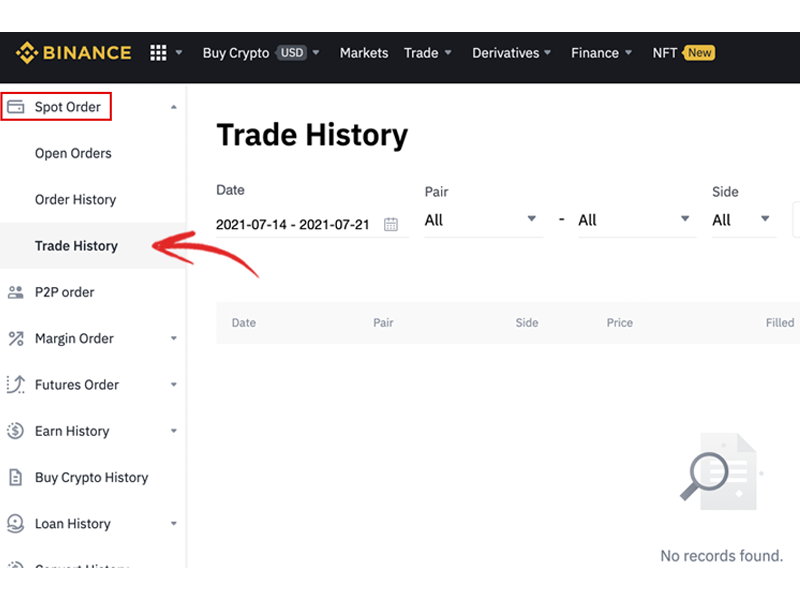This screenshot has width=800, height=600.
Task: Click the Futures Order arrow icon
Action: coord(16,385)
